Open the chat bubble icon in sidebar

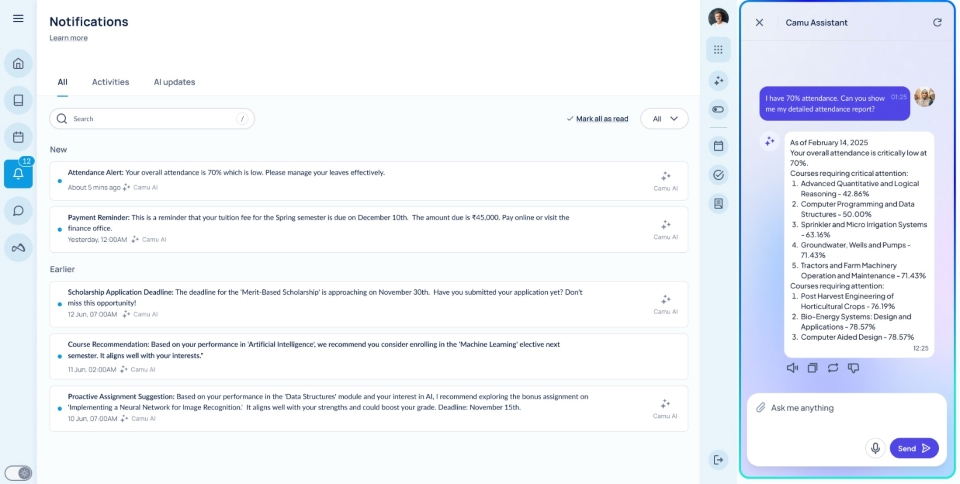[18, 211]
